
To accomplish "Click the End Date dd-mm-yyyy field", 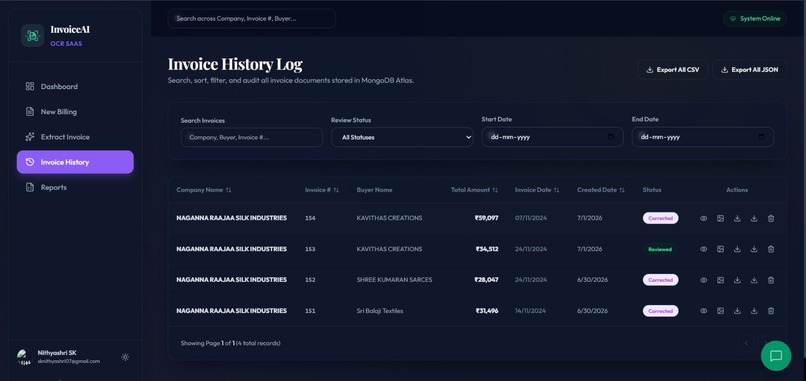I will coord(703,137).
